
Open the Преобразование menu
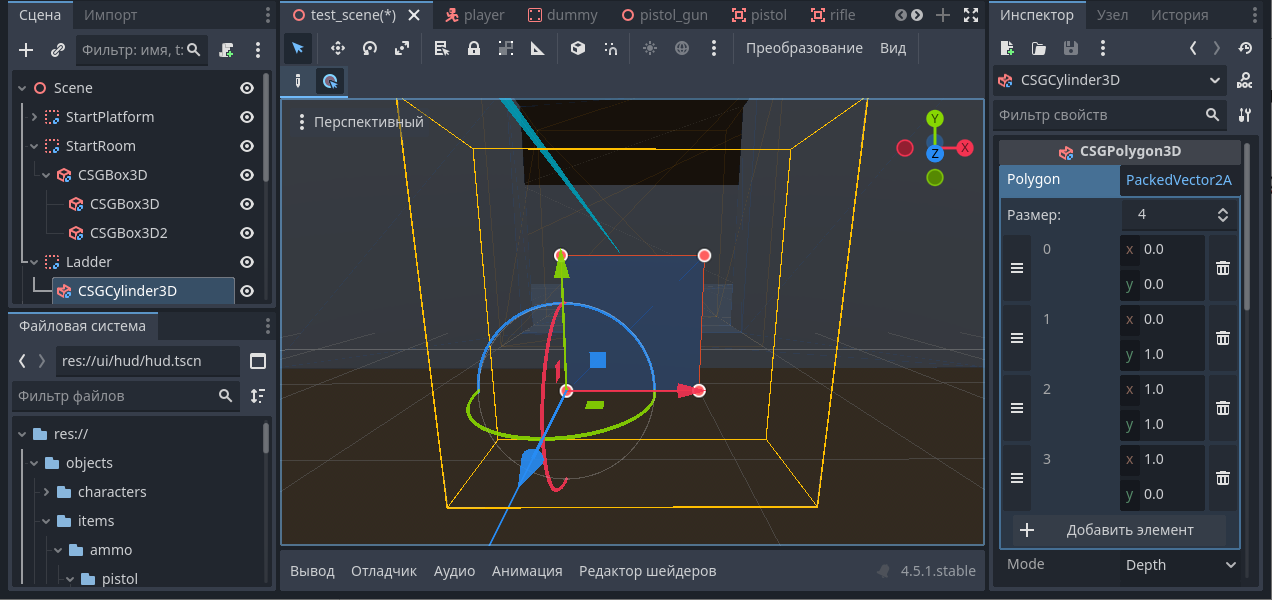(x=804, y=48)
